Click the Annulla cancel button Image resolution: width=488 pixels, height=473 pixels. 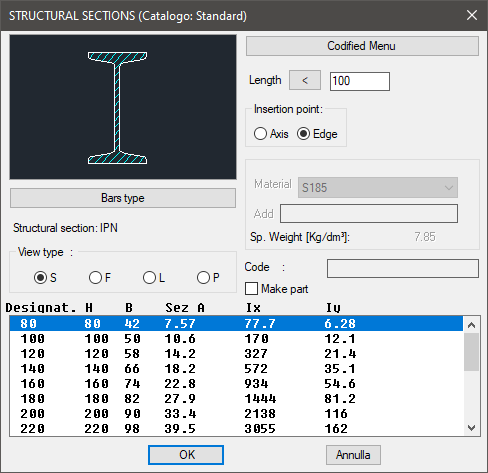[x=353, y=455]
